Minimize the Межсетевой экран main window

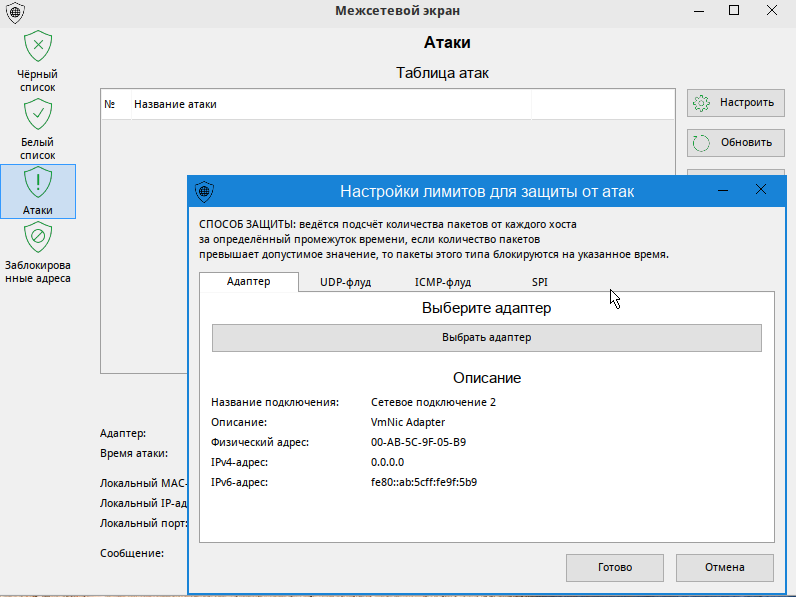[x=699, y=11]
